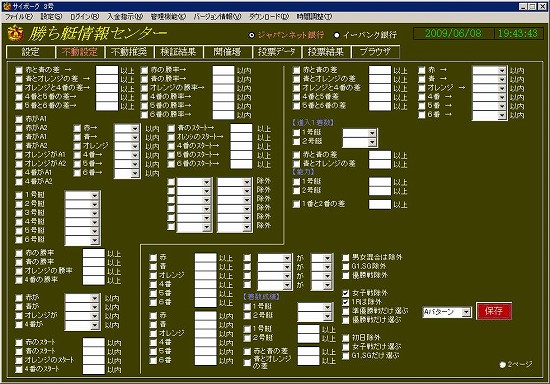
Task: Enable the G1.SGだけ選ぶ checkbox
Action: coord(346,356)
